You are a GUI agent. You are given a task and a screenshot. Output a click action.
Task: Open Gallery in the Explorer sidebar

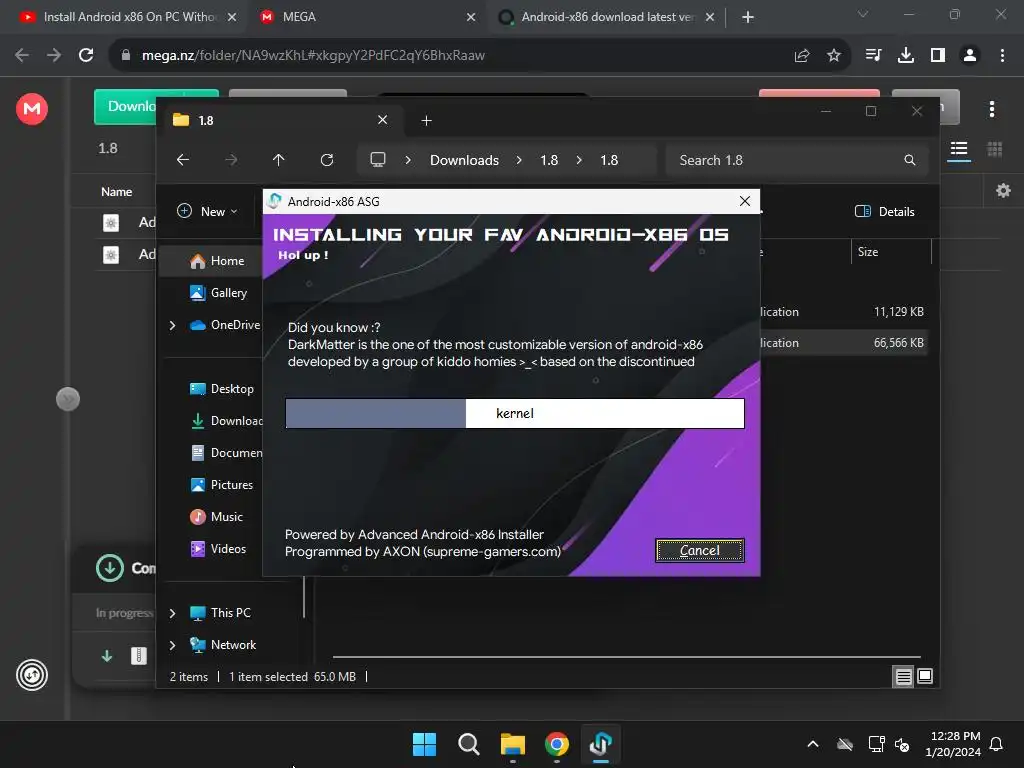point(219,293)
